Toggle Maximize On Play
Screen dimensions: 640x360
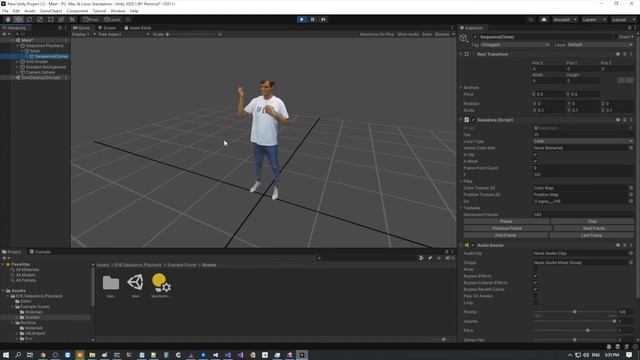coord(377,34)
